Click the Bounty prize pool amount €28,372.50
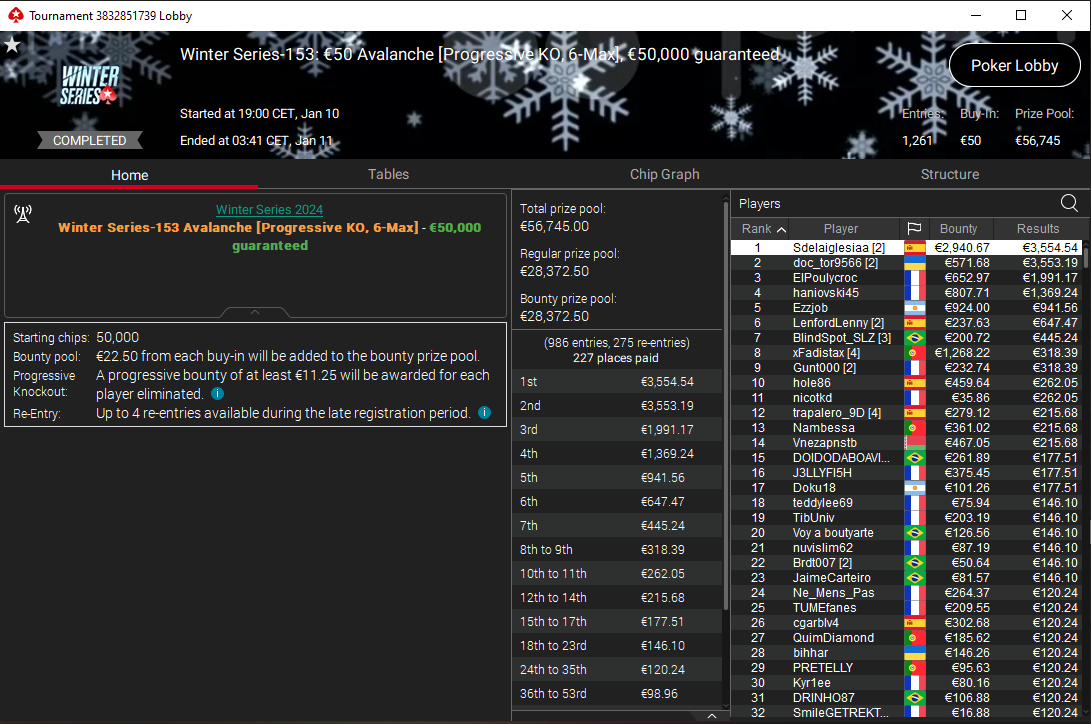1091x724 pixels. click(555, 316)
